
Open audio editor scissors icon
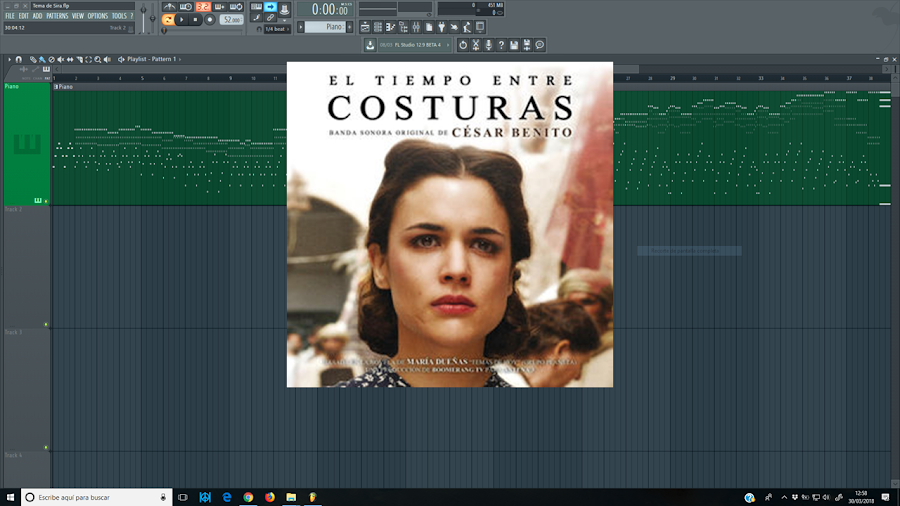[x=476, y=45]
